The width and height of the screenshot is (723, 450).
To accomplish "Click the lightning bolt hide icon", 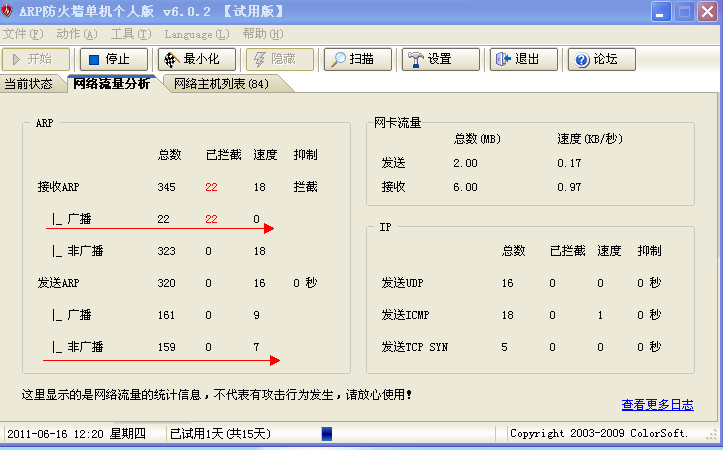I will coord(260,60).
